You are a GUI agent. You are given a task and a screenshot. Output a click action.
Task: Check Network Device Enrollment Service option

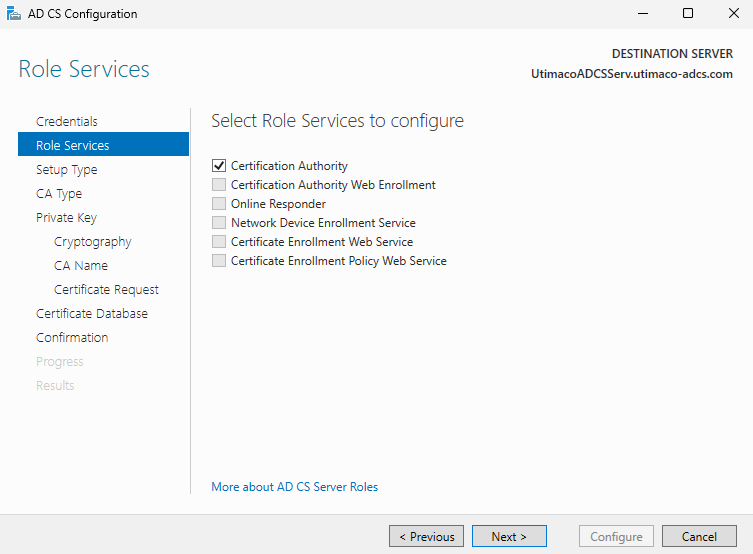219,223
